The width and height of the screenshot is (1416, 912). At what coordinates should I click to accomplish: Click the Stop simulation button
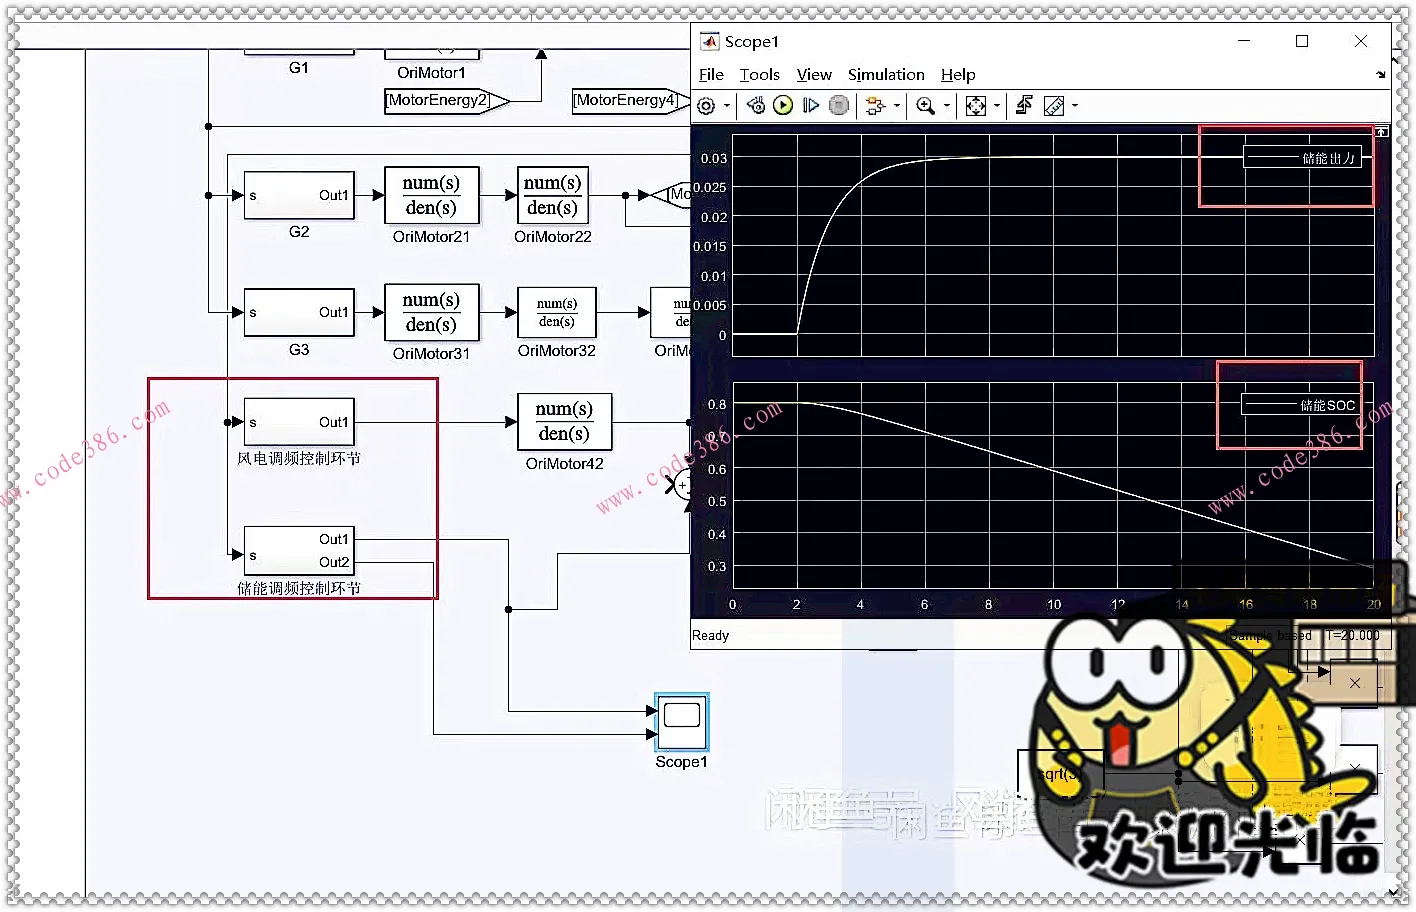pos(840,106)
